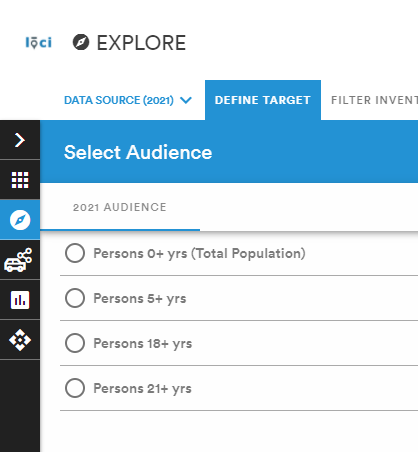
Task: Open the bar chart icon in sidebar
Action: 20,300
